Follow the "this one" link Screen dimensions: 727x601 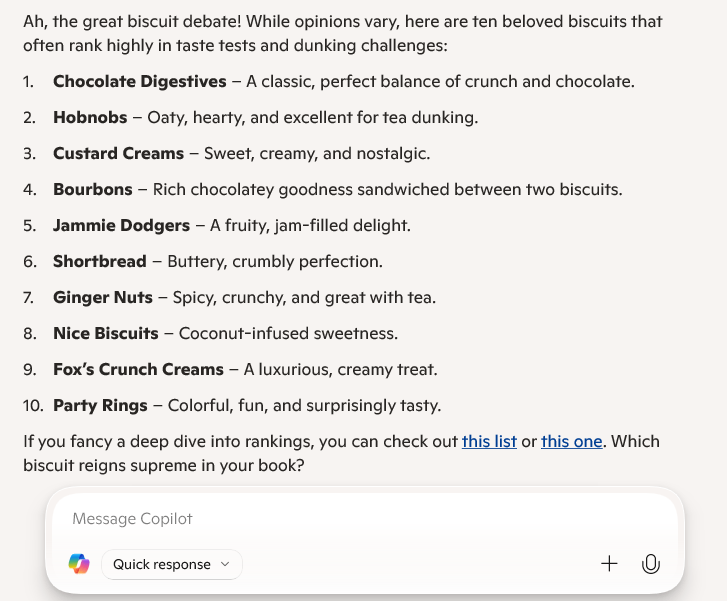[x=572, y=441]
